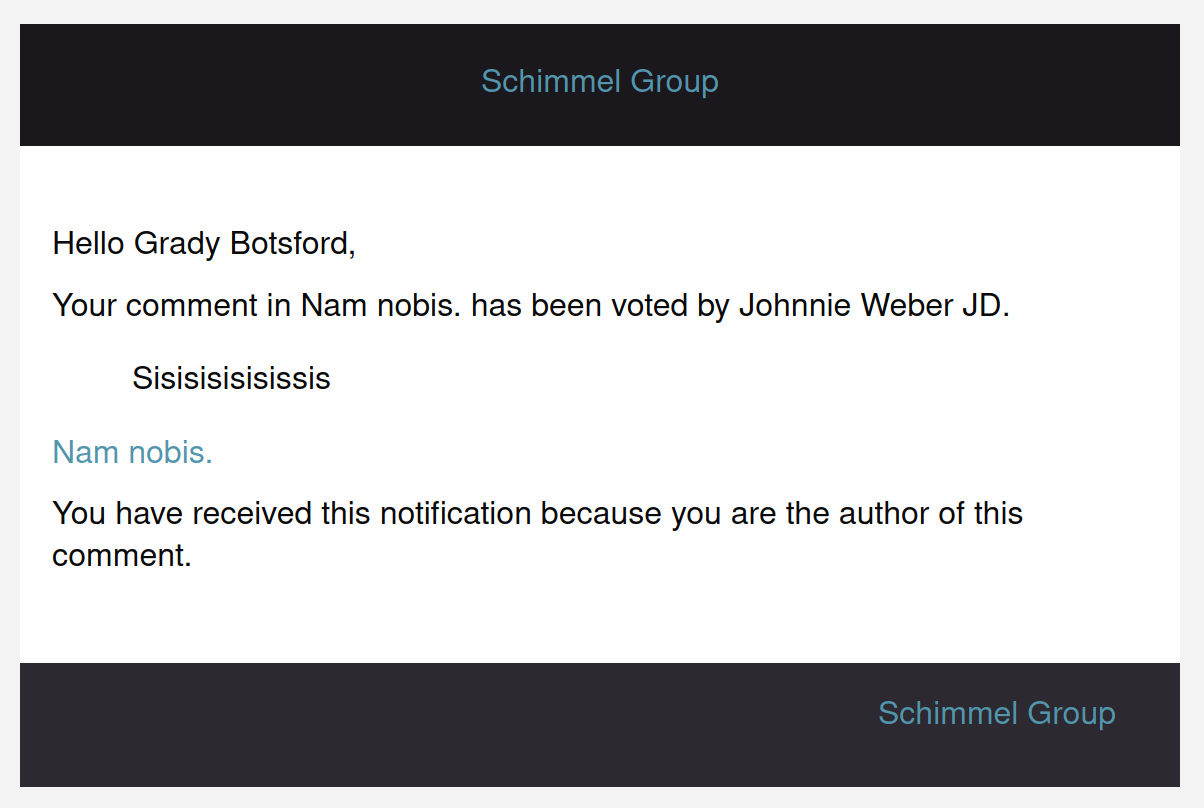Click the empty left side of the dark footer bar
1204x808 pixels.
tap(300, 724)
